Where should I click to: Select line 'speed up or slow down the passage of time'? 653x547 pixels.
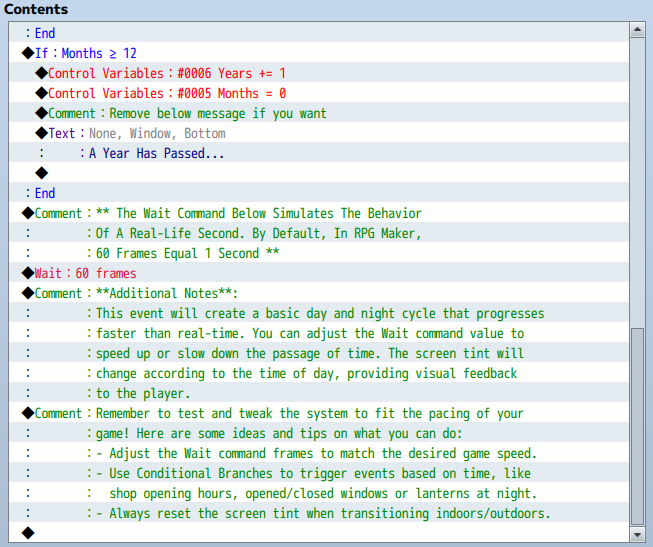tap(319, 353)
